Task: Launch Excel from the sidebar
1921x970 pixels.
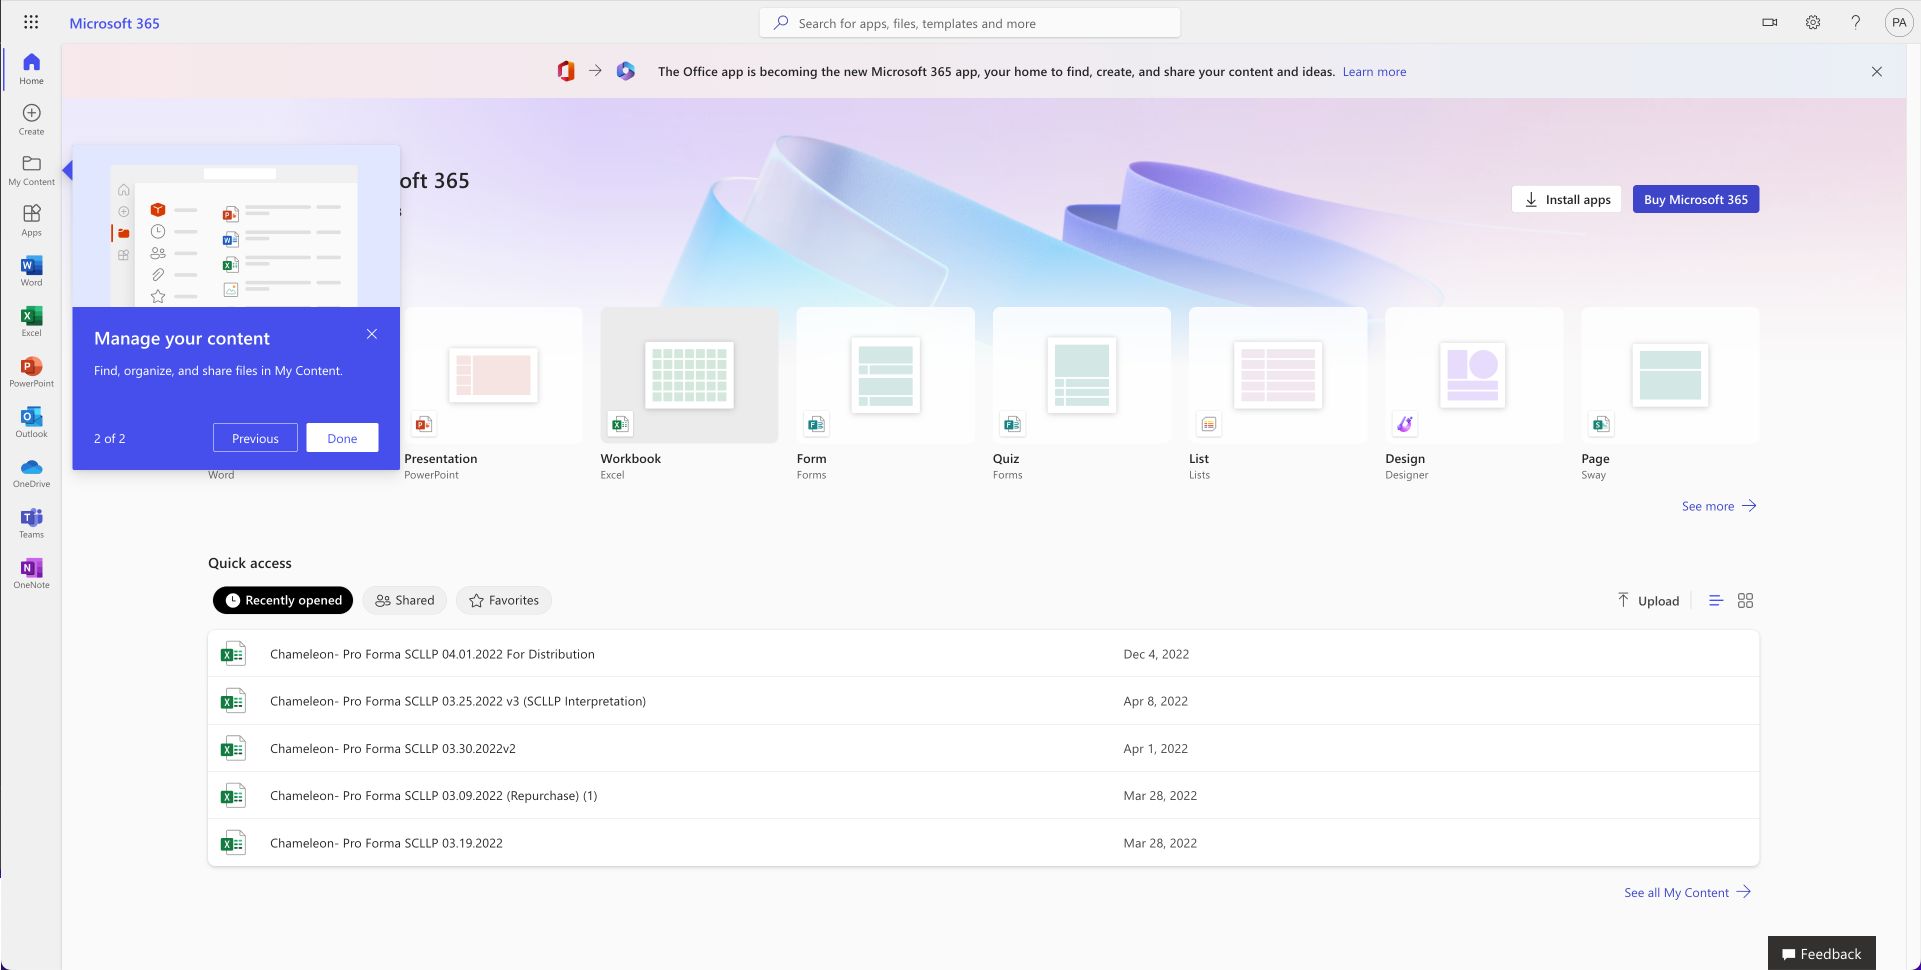Action: tap(31, 321)
